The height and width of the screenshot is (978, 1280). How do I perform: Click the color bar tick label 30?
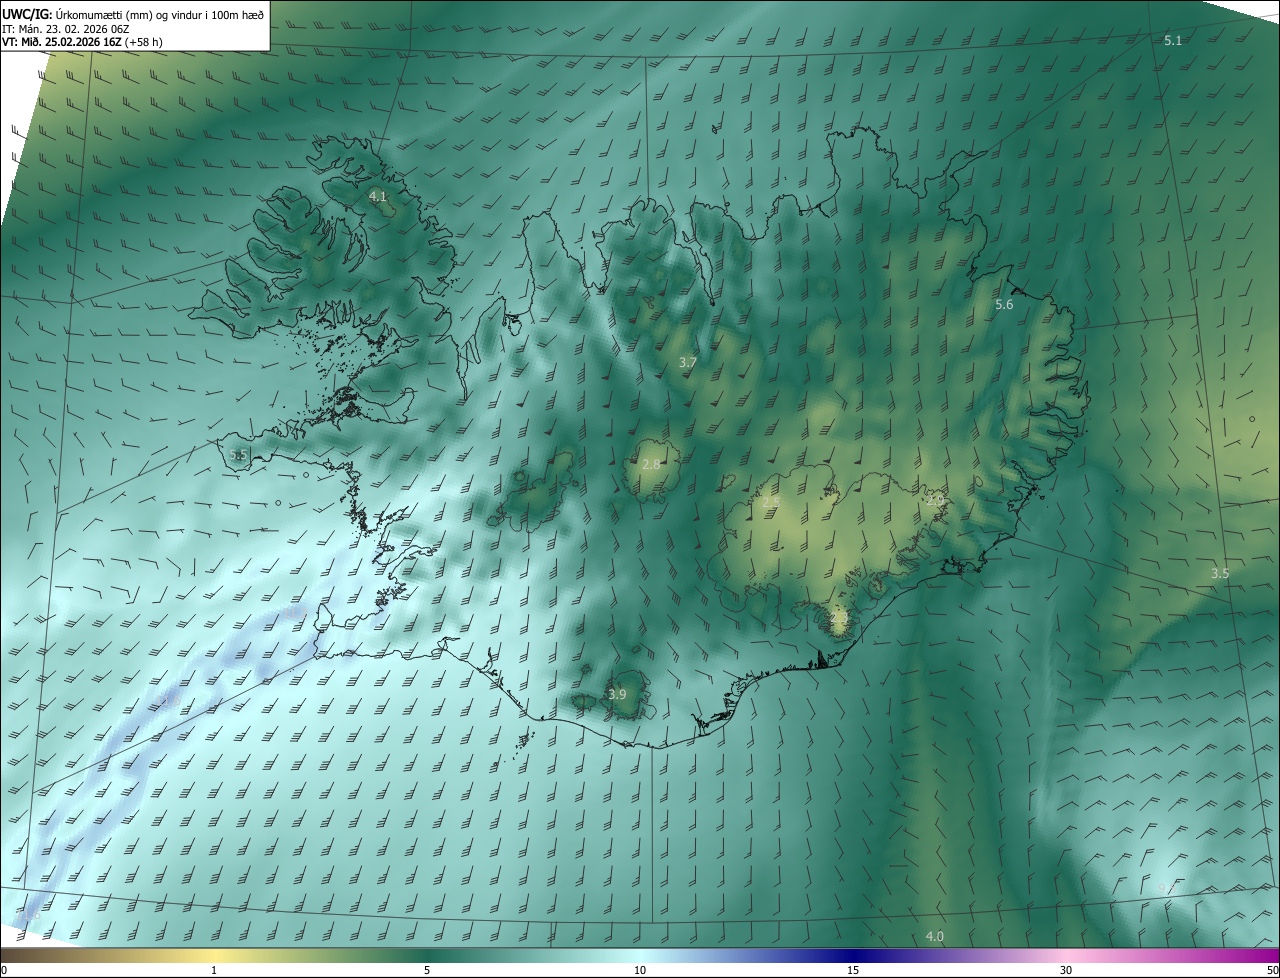point(1066,971)
